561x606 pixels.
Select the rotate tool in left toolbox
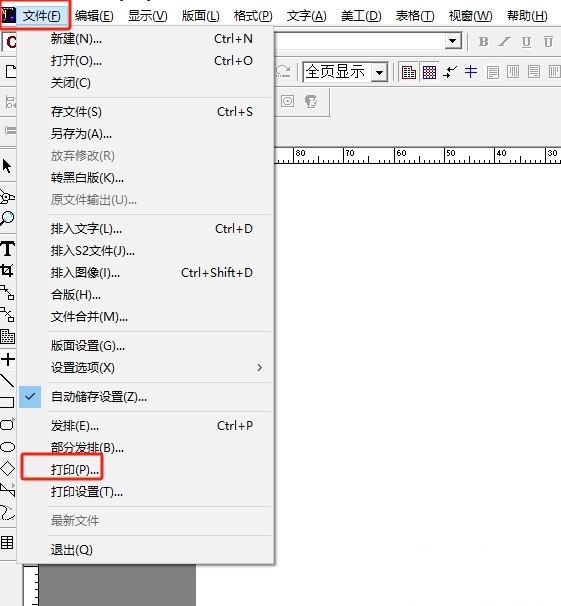[x=7, y=196]
